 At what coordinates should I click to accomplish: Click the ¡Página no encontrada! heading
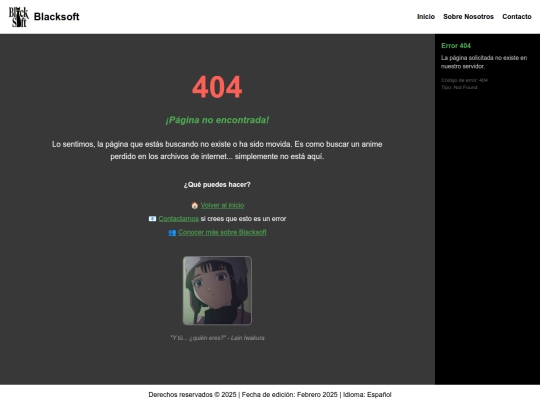click(x=217, y=120)
